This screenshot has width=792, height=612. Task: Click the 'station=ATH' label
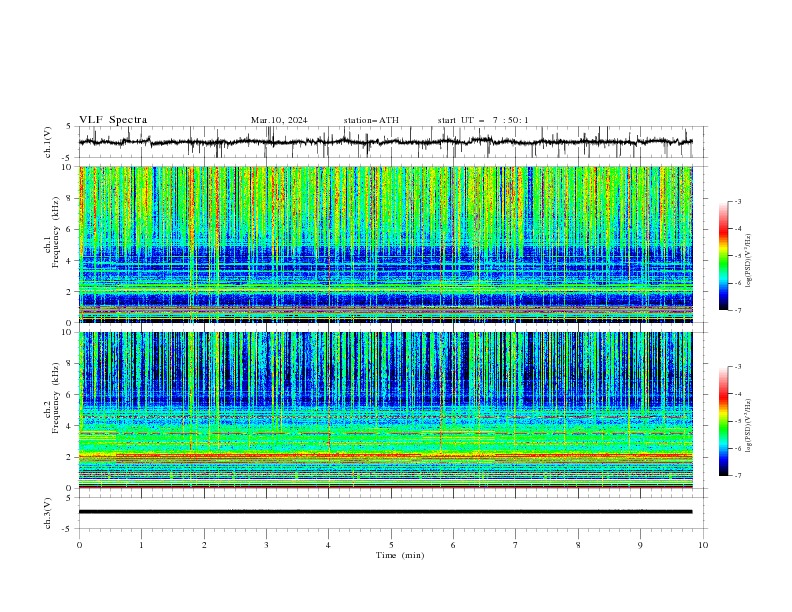coord(371,120)
